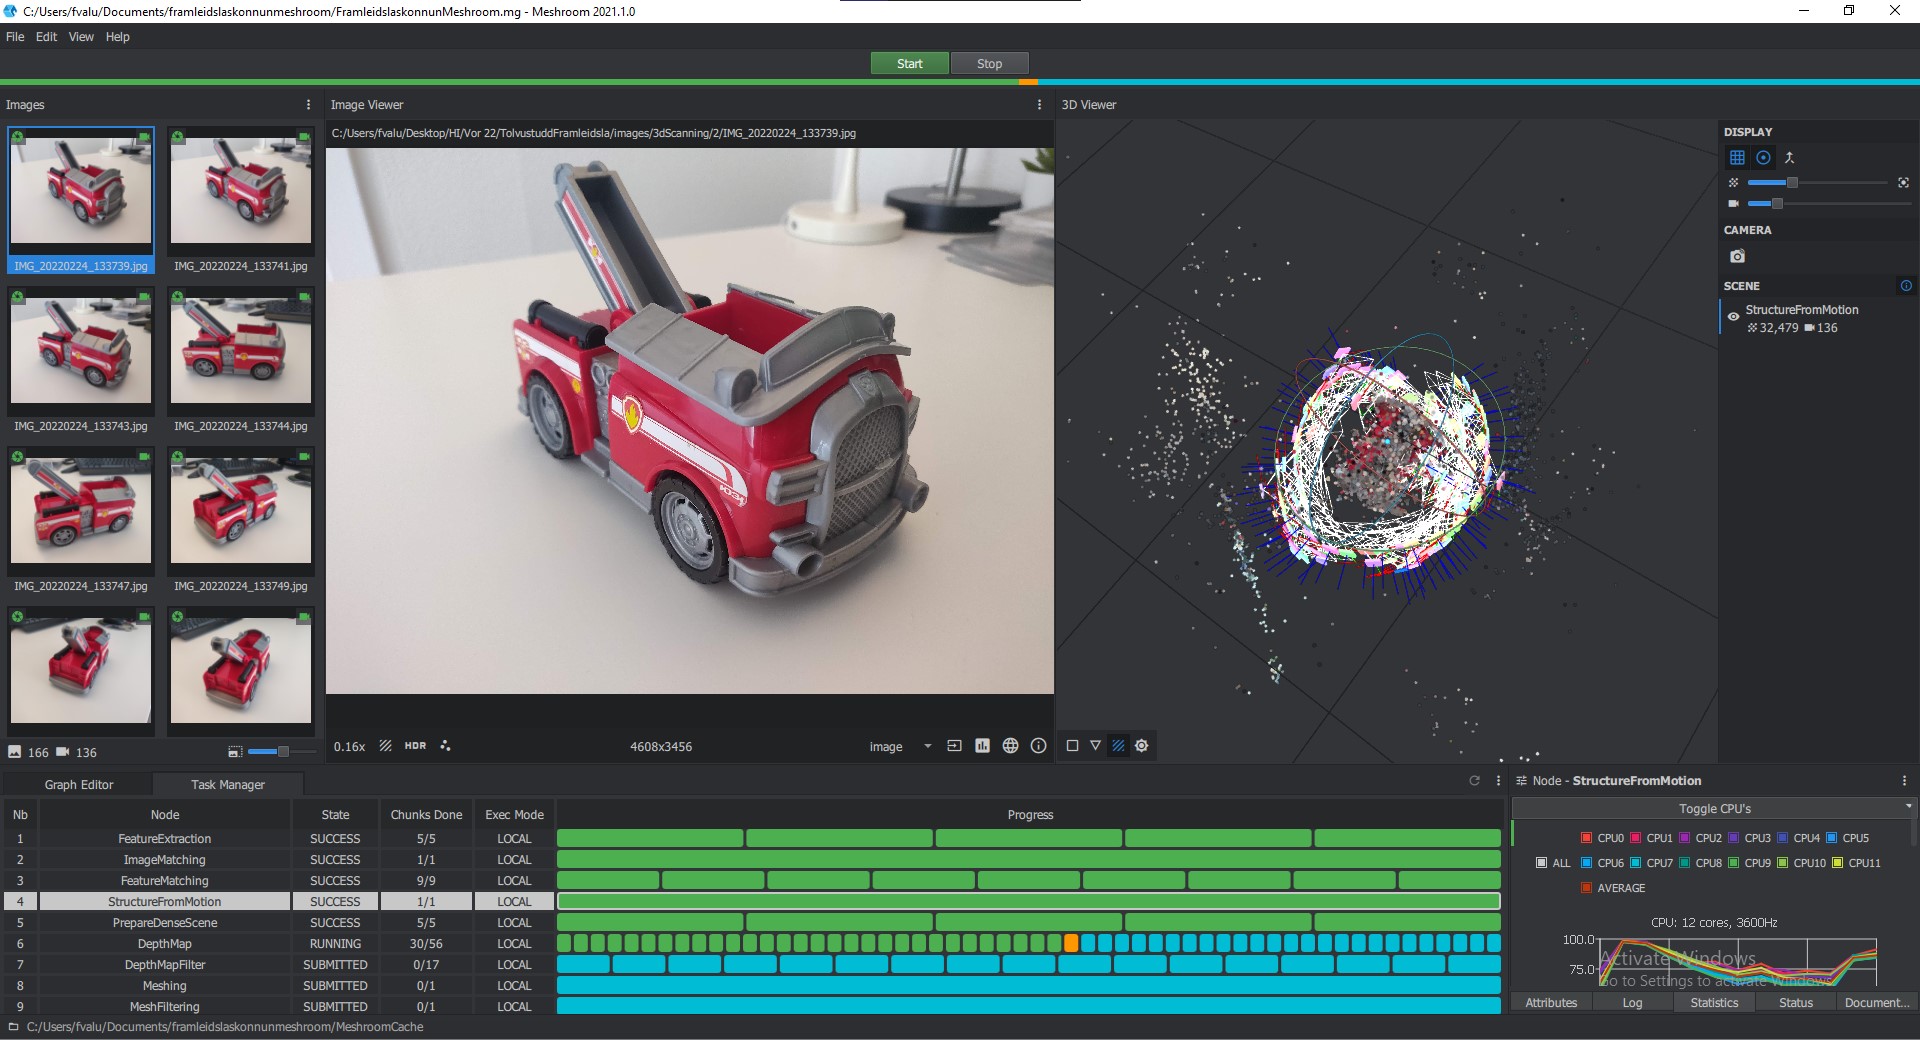The height and width of the screenshot is (1040, 1920).
Task: Click the image output arrow-box icon
Action: pyautogui.click(x=954, y=746)
